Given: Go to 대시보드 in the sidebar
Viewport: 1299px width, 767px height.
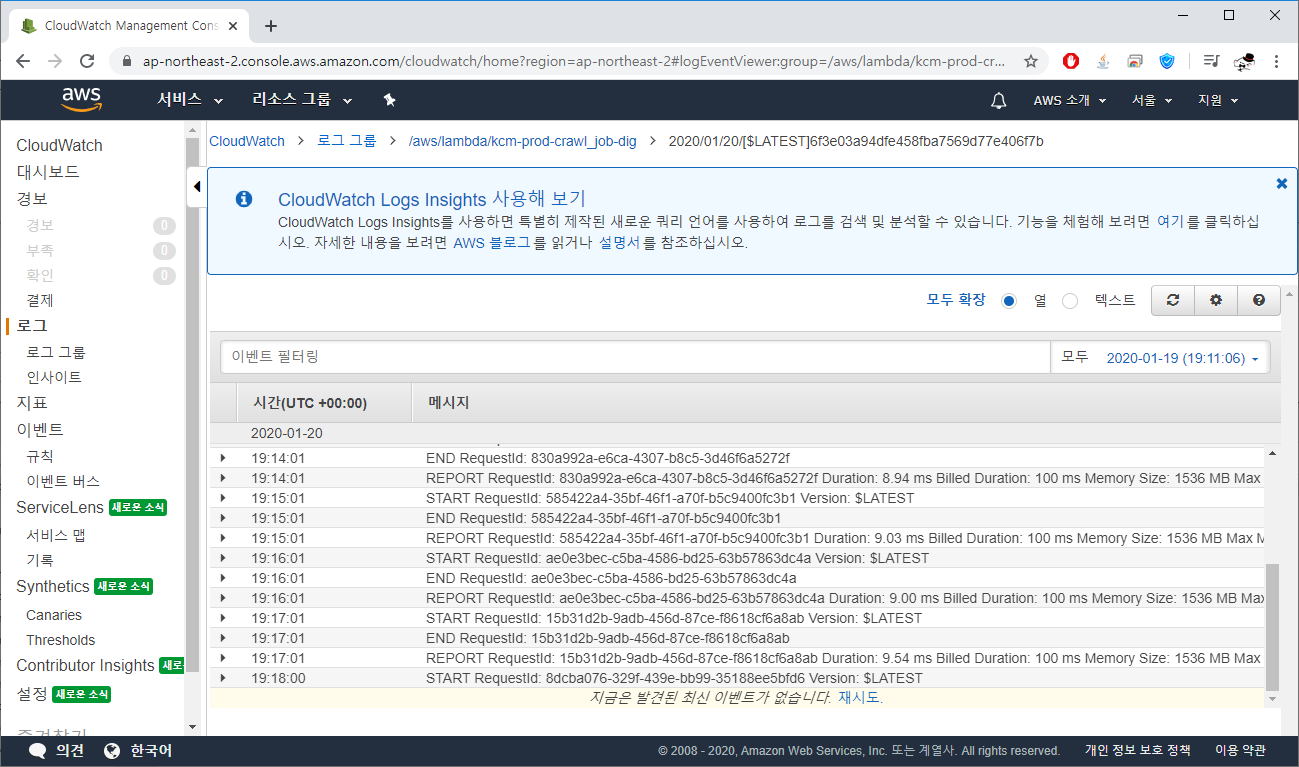Looking at the screenshot, I should tap(48, 172).
